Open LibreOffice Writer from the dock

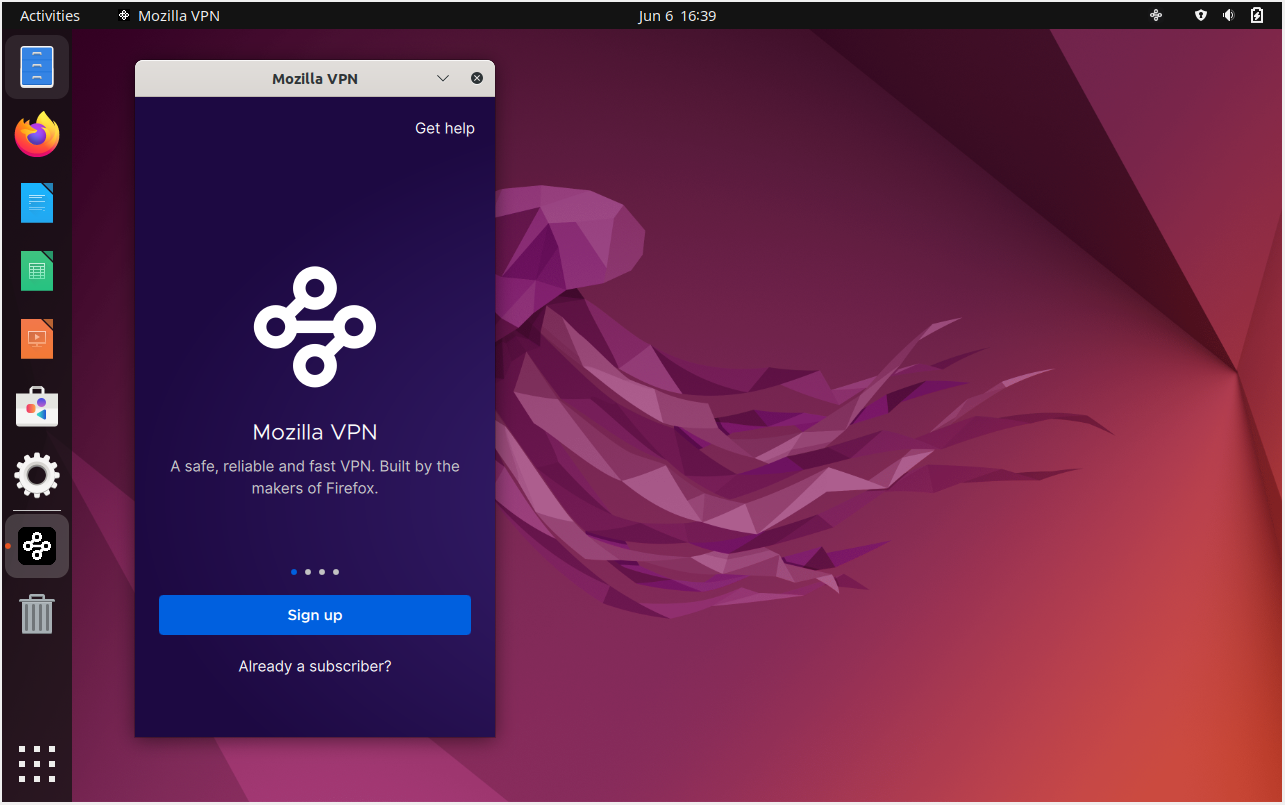point(37,203)
